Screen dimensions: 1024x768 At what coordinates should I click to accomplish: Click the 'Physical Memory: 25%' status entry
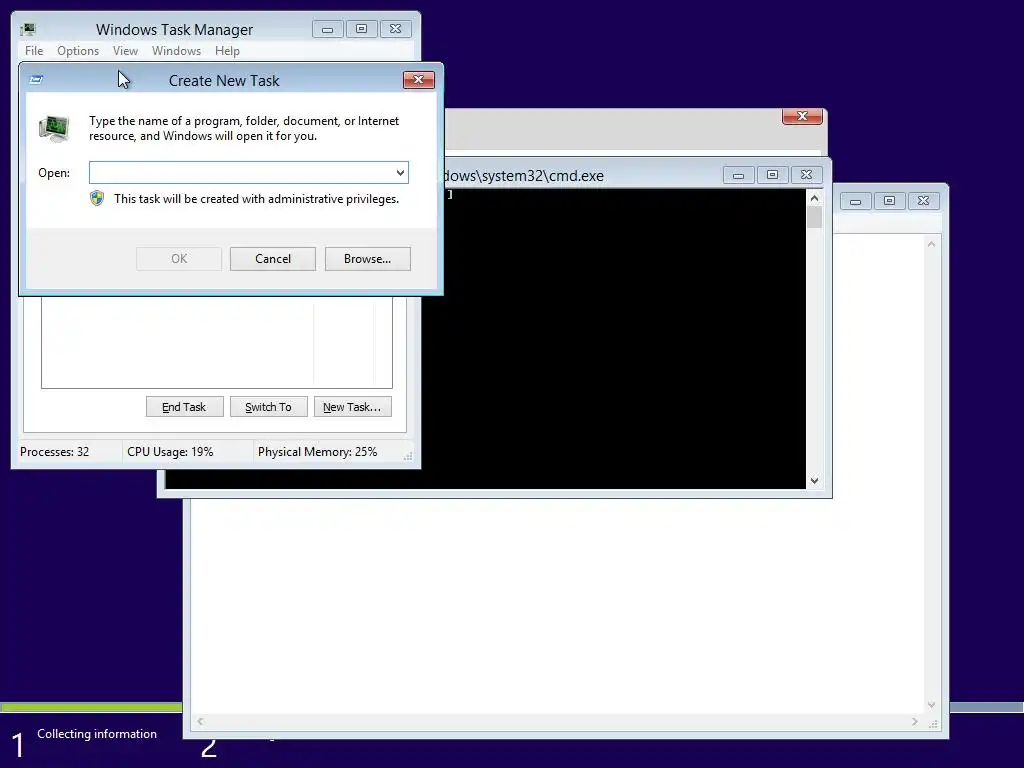tap(317, 452)
